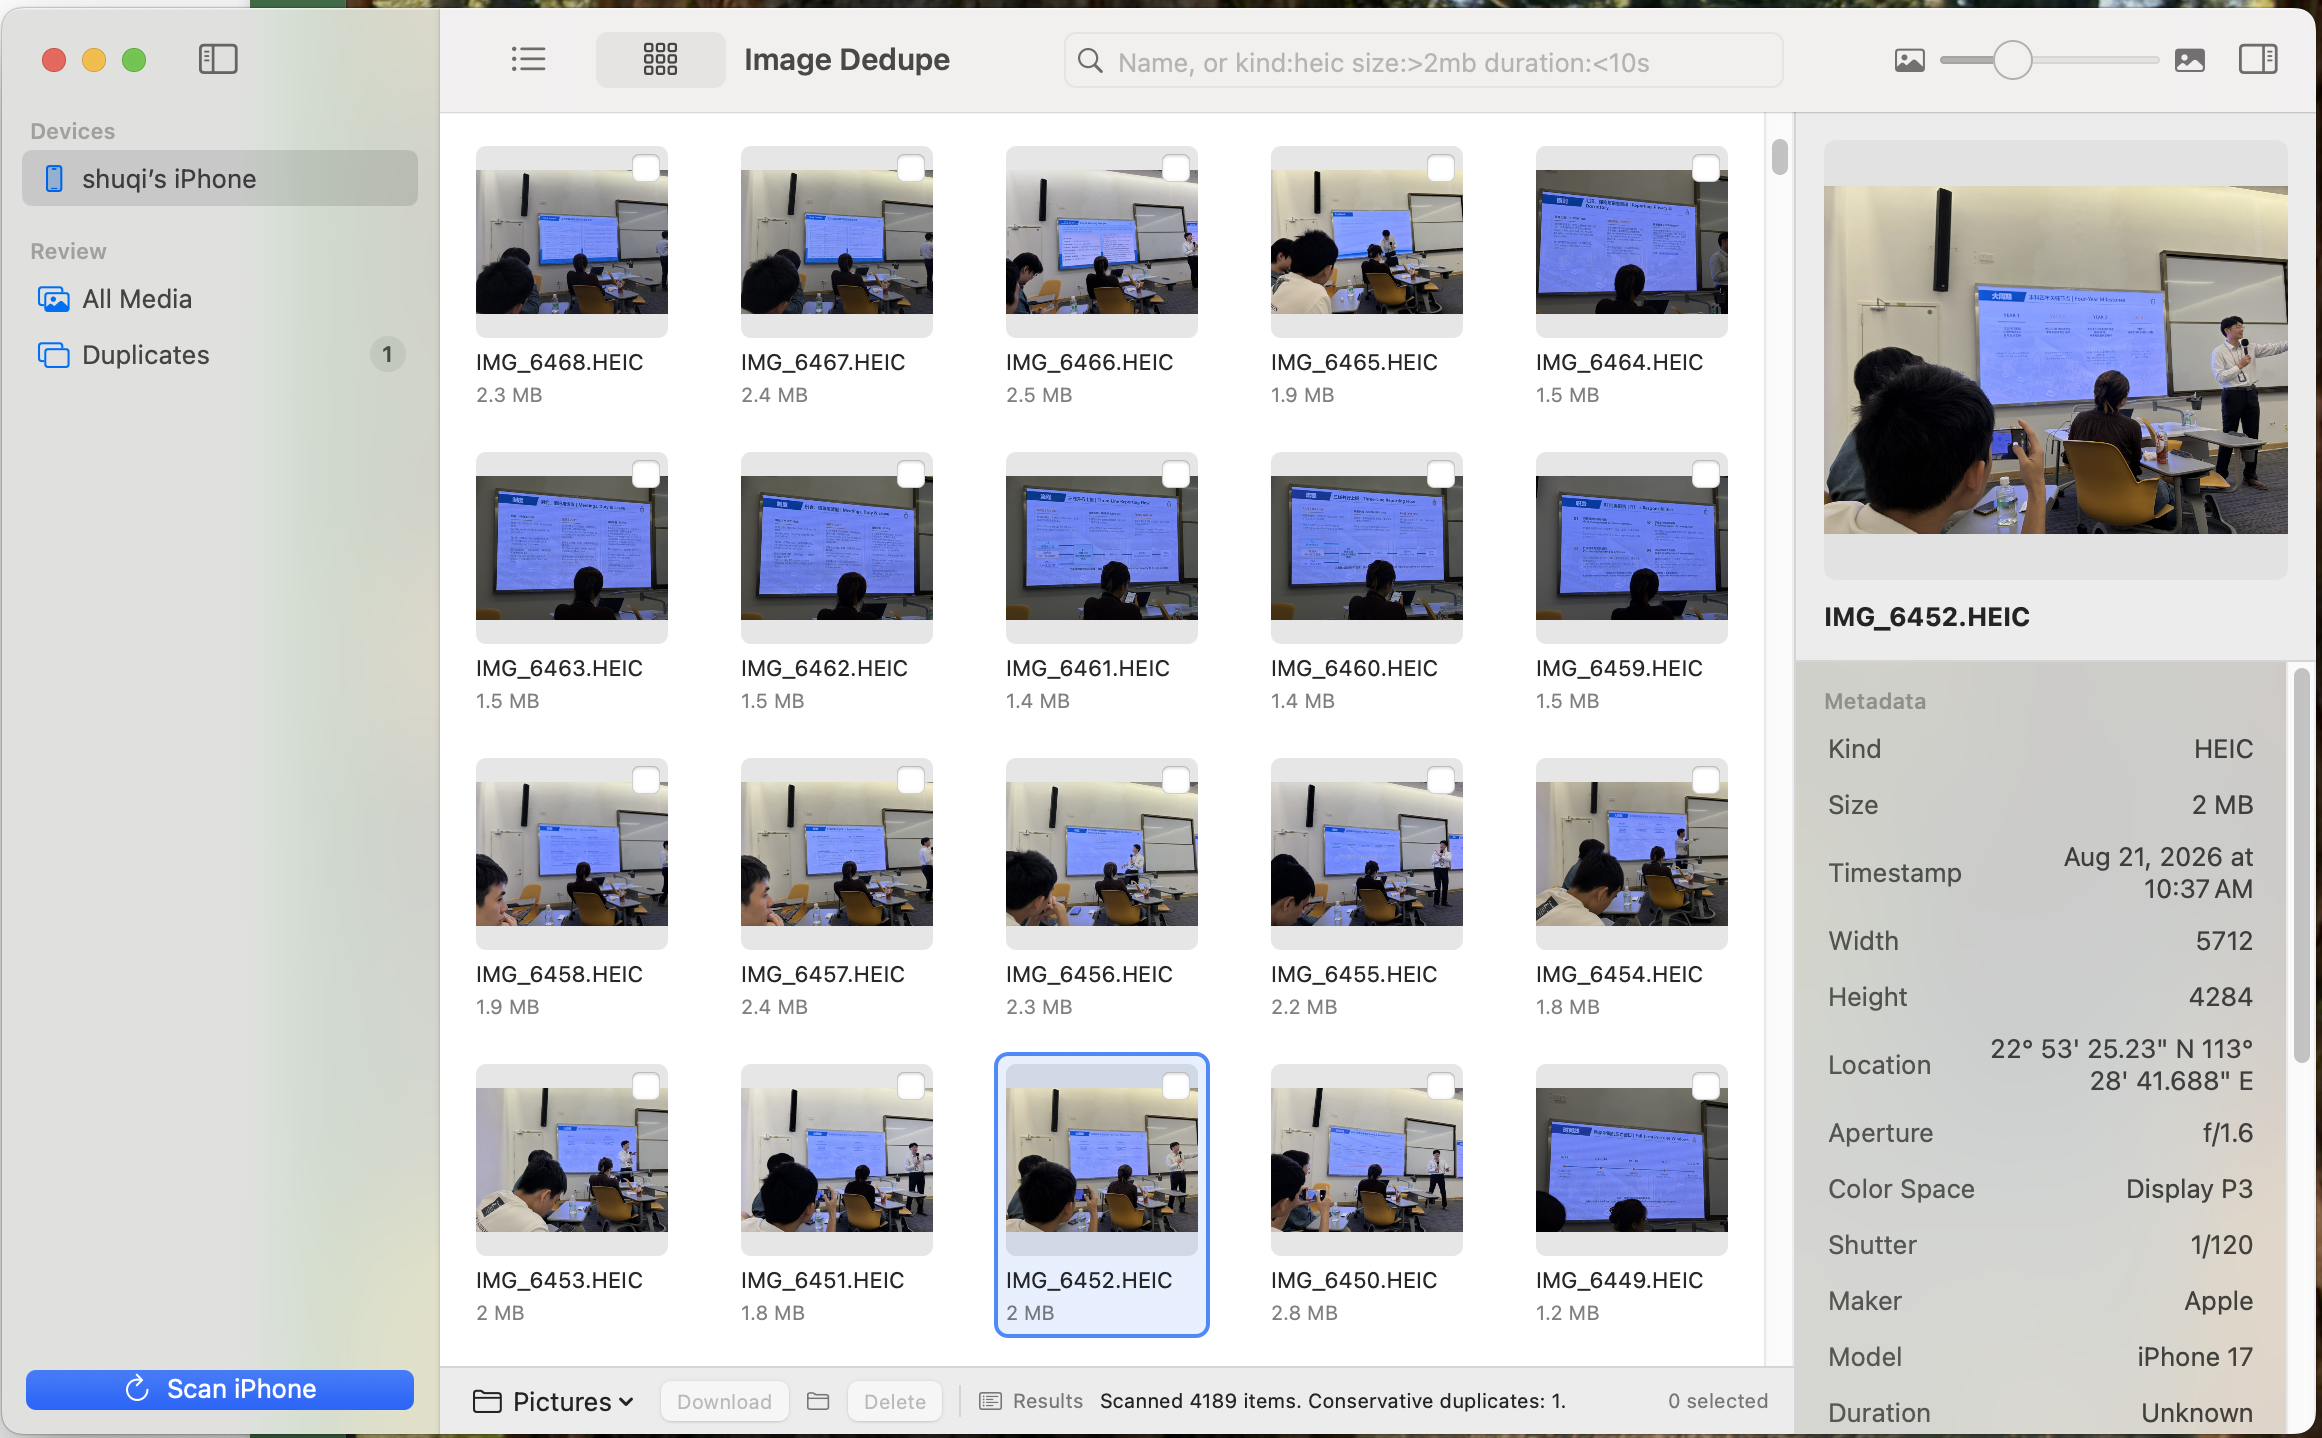Select the IMG_6459.HEIC thumbnail

pos(1632,548)
